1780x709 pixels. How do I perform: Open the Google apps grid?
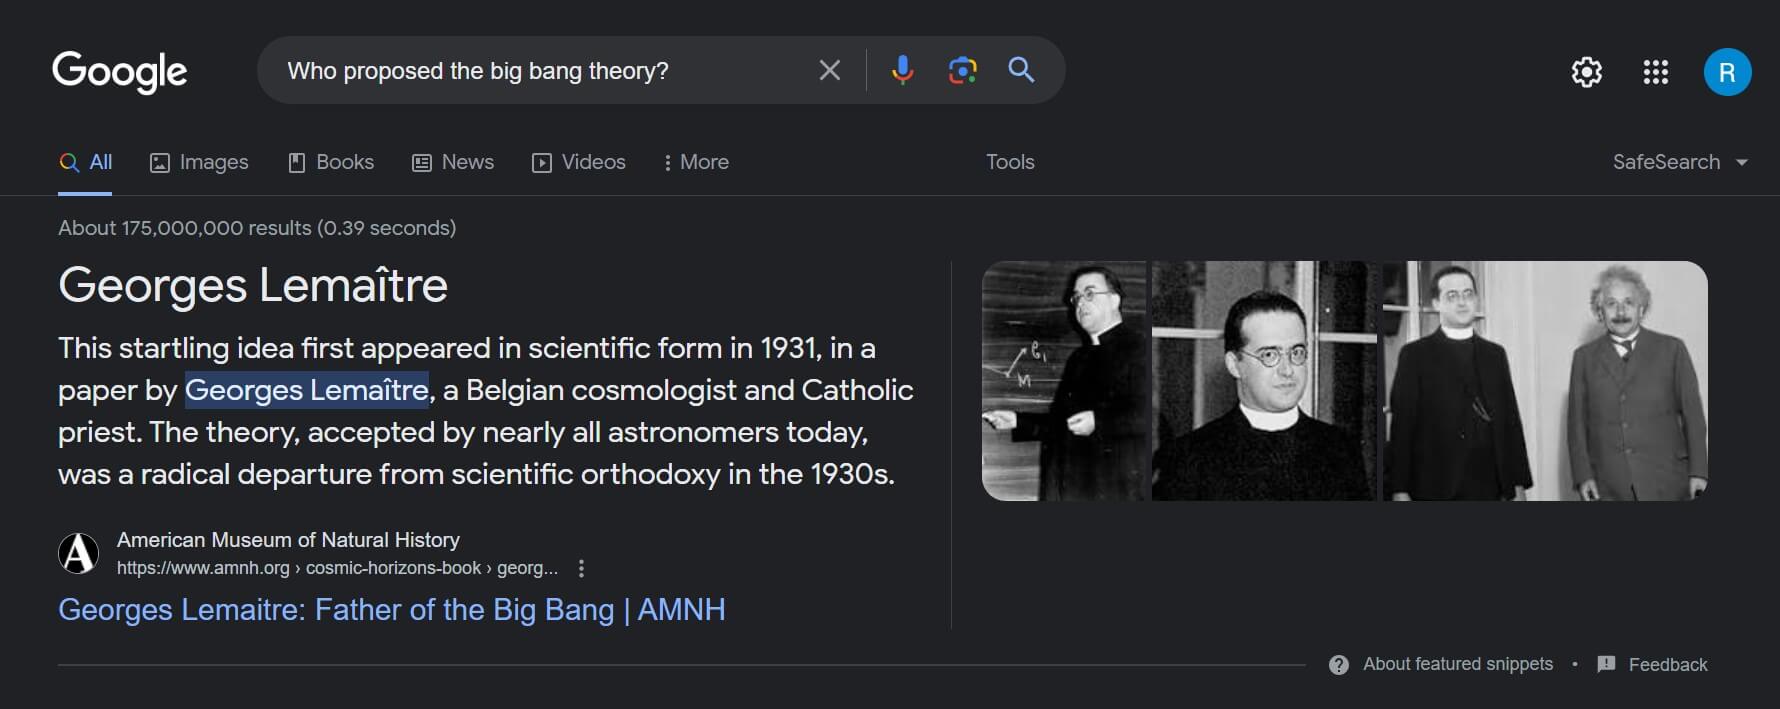click(x=1655, y=72)
